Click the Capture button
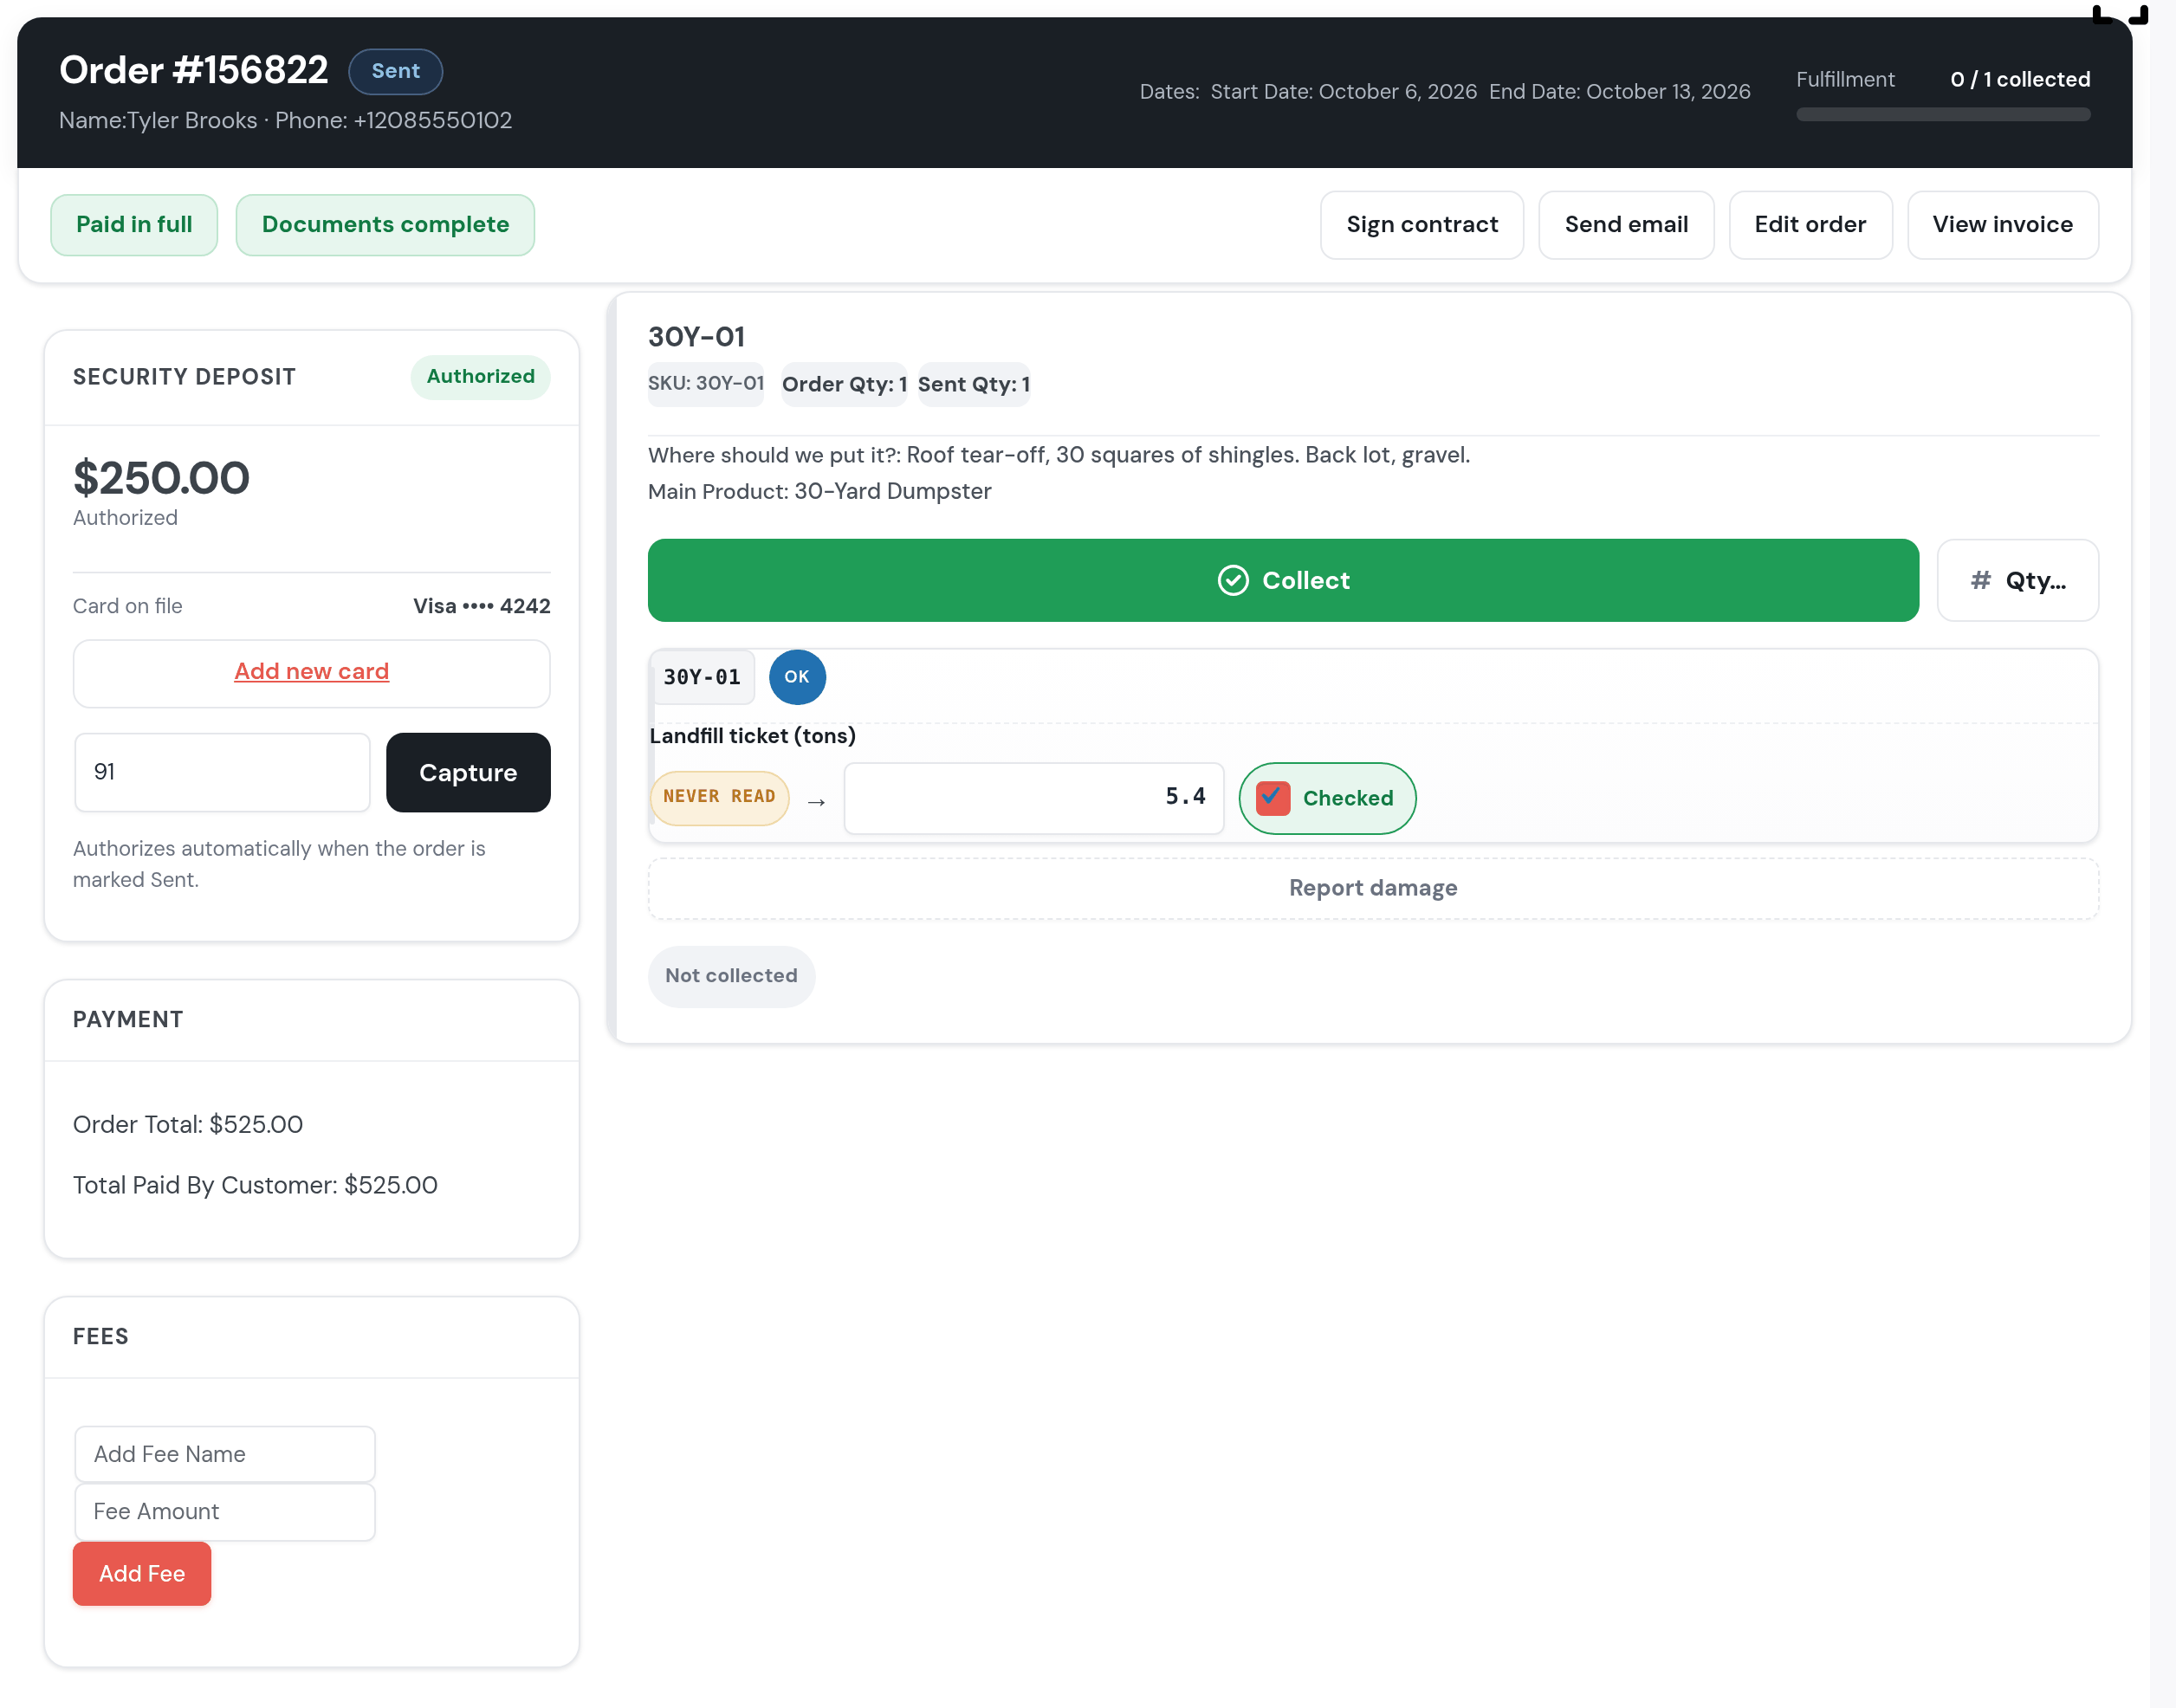The width and height of the screenshot is (2176, 1708). tap(468, 772)
